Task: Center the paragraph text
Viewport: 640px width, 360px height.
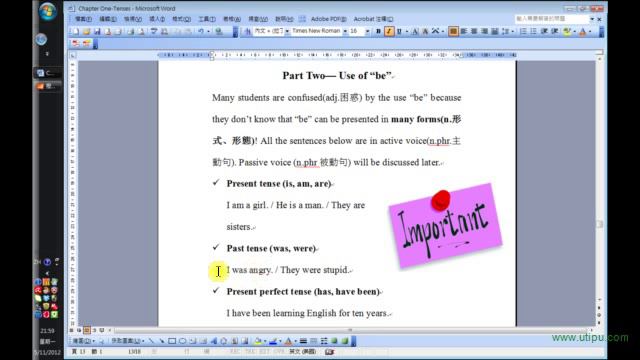Action: pos(474,31)
